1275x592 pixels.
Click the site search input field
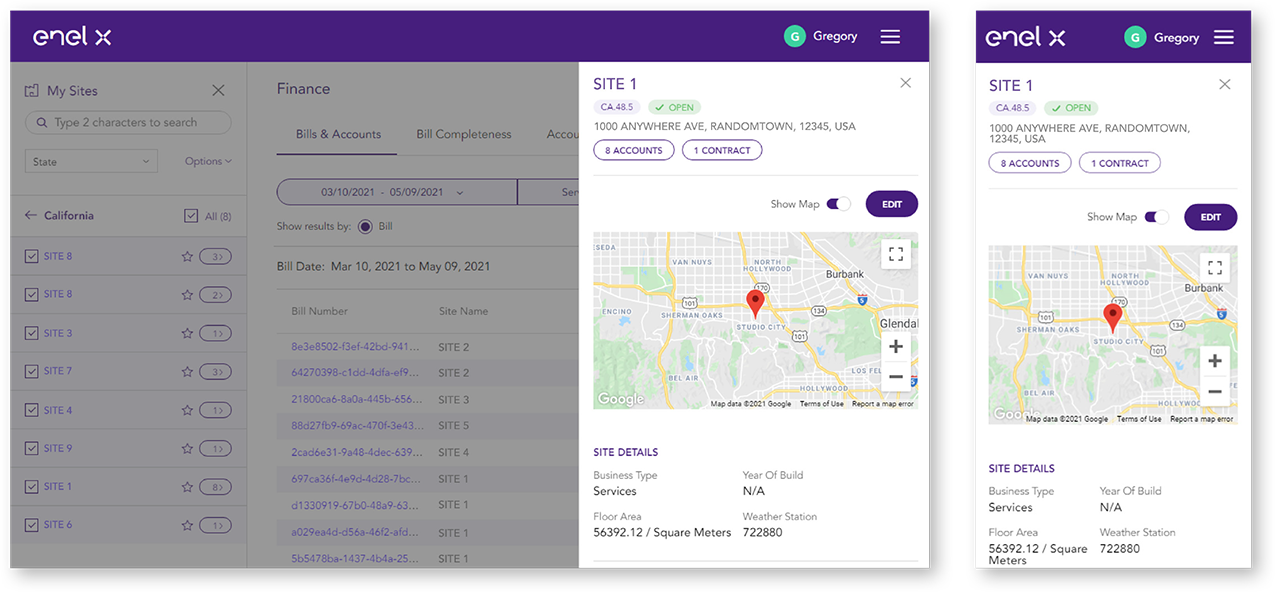click(x=128, y=123)
